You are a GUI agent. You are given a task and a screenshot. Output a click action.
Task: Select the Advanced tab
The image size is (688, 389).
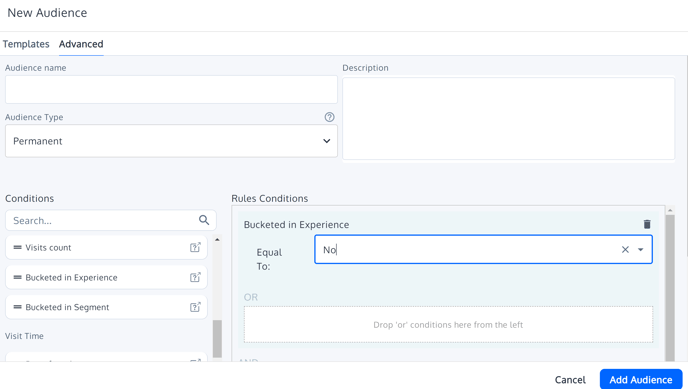coord(81,44)
